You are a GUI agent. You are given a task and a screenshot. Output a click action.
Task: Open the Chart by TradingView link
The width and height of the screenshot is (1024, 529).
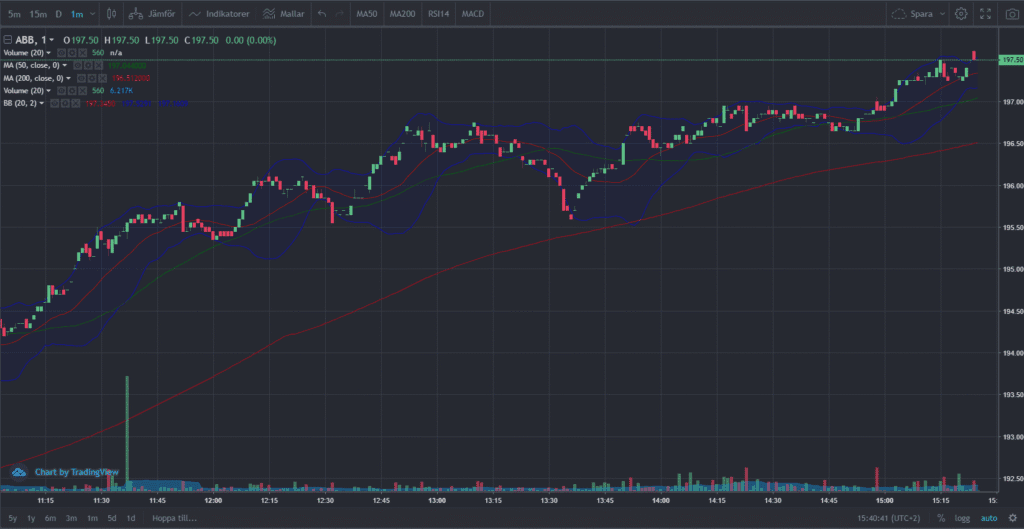click(77, 471)
